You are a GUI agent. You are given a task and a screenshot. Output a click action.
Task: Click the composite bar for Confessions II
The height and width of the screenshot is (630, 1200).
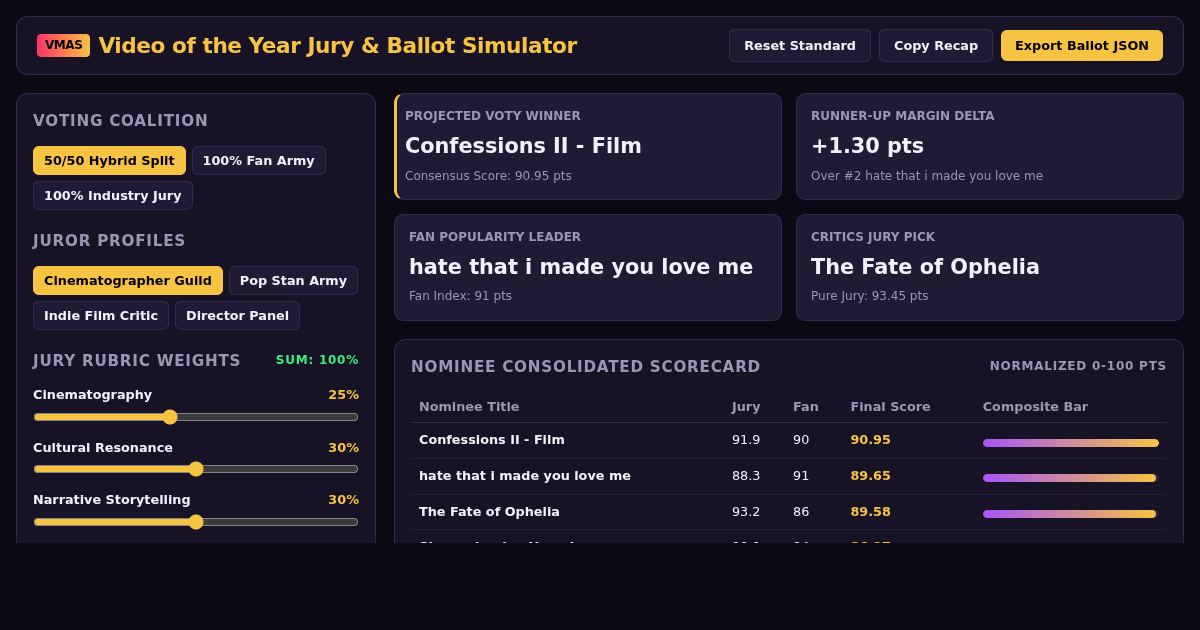pyautogui.click(x=1071, y=443)
